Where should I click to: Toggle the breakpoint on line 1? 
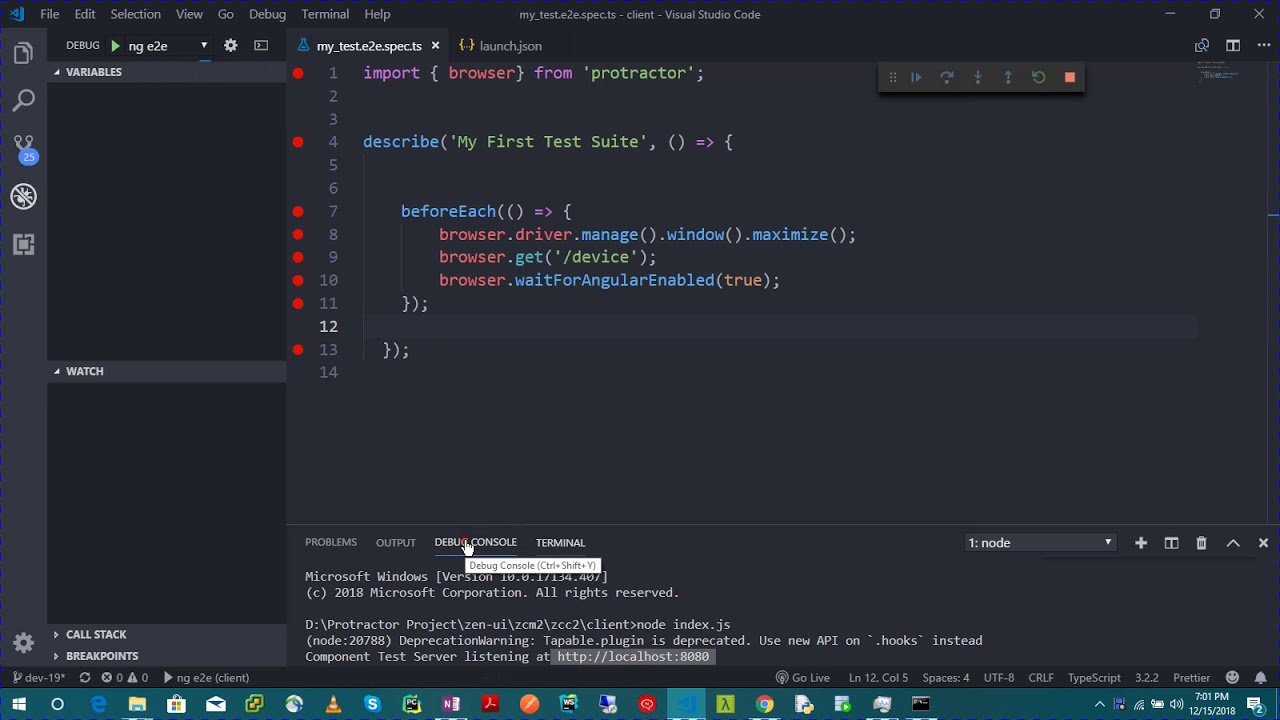(x=298, y=73)
